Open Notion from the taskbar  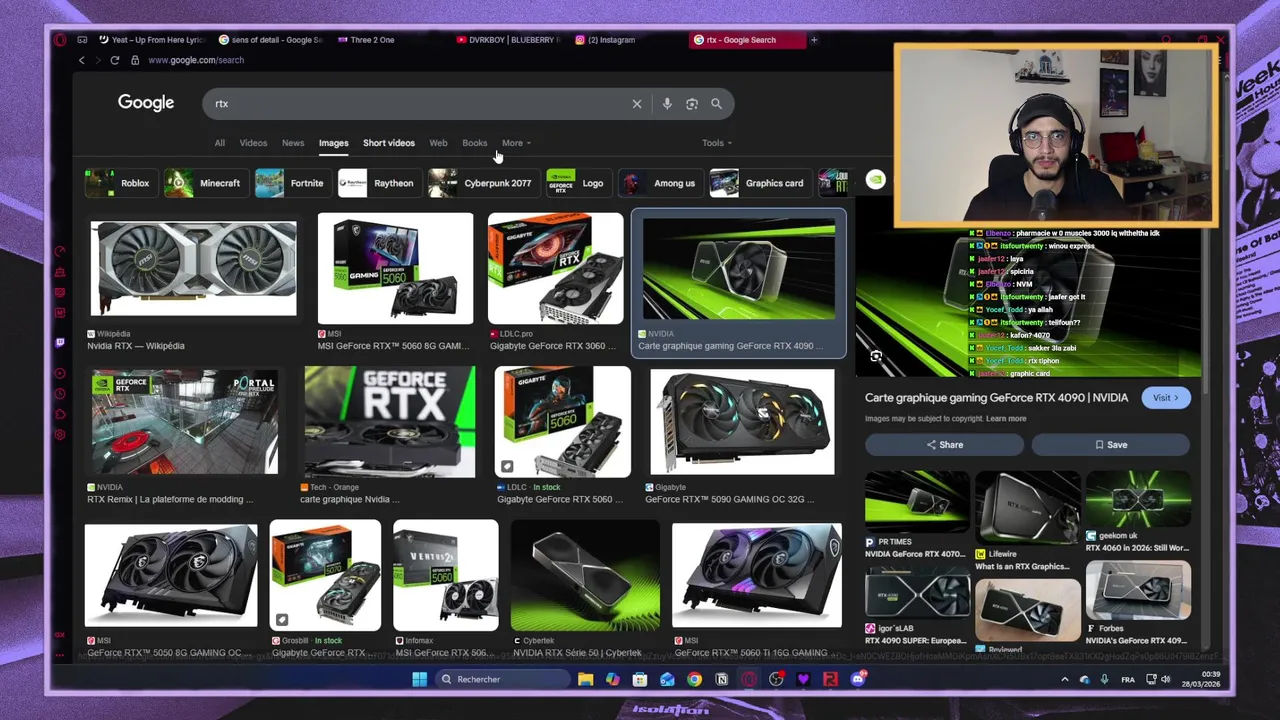pos(721,680)
